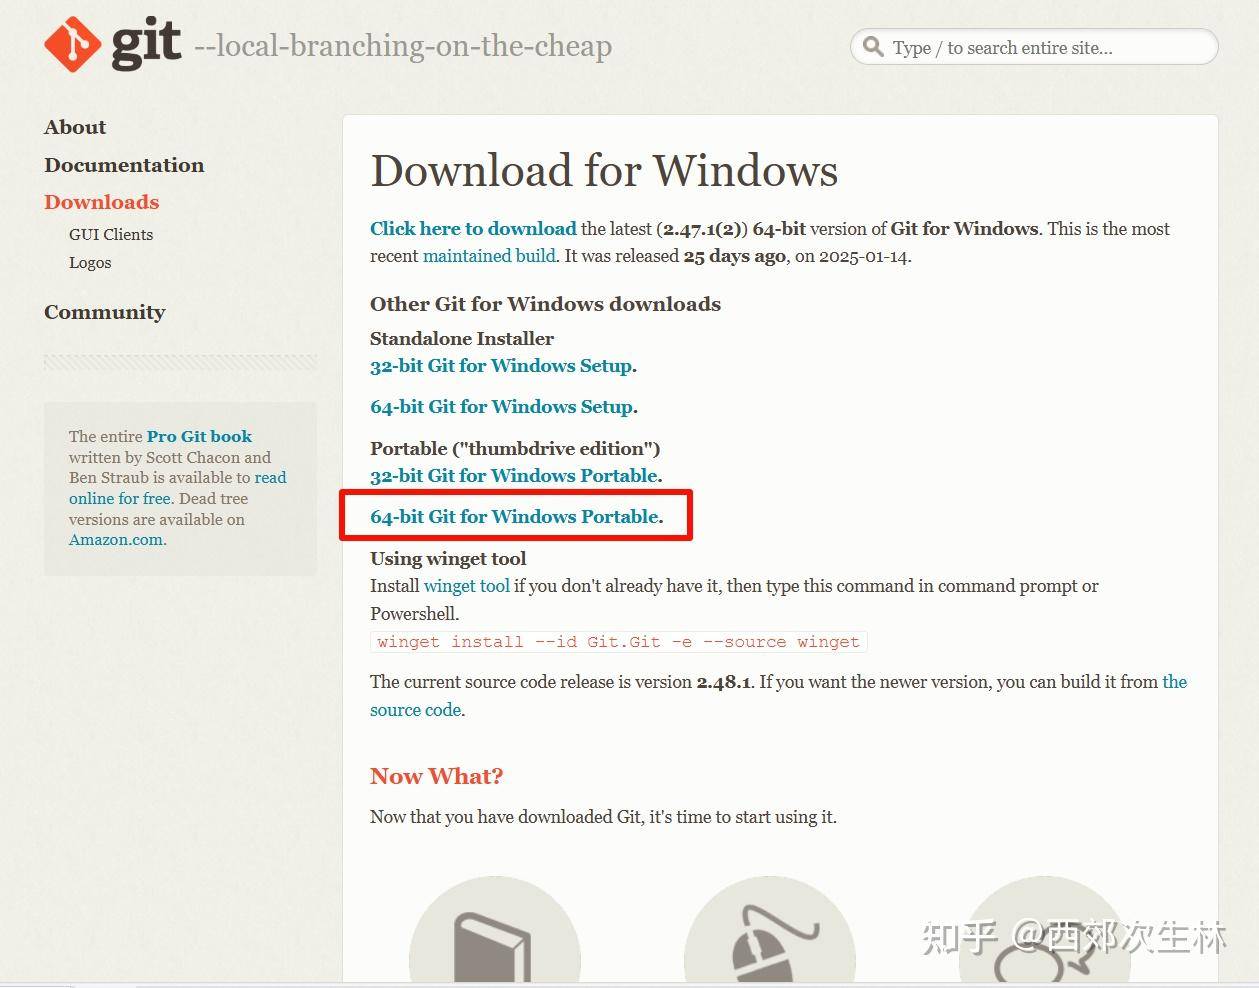1259x988 pixels.
Task: Open the Community section
Action: pyautogui.click(x=104, y=312)
